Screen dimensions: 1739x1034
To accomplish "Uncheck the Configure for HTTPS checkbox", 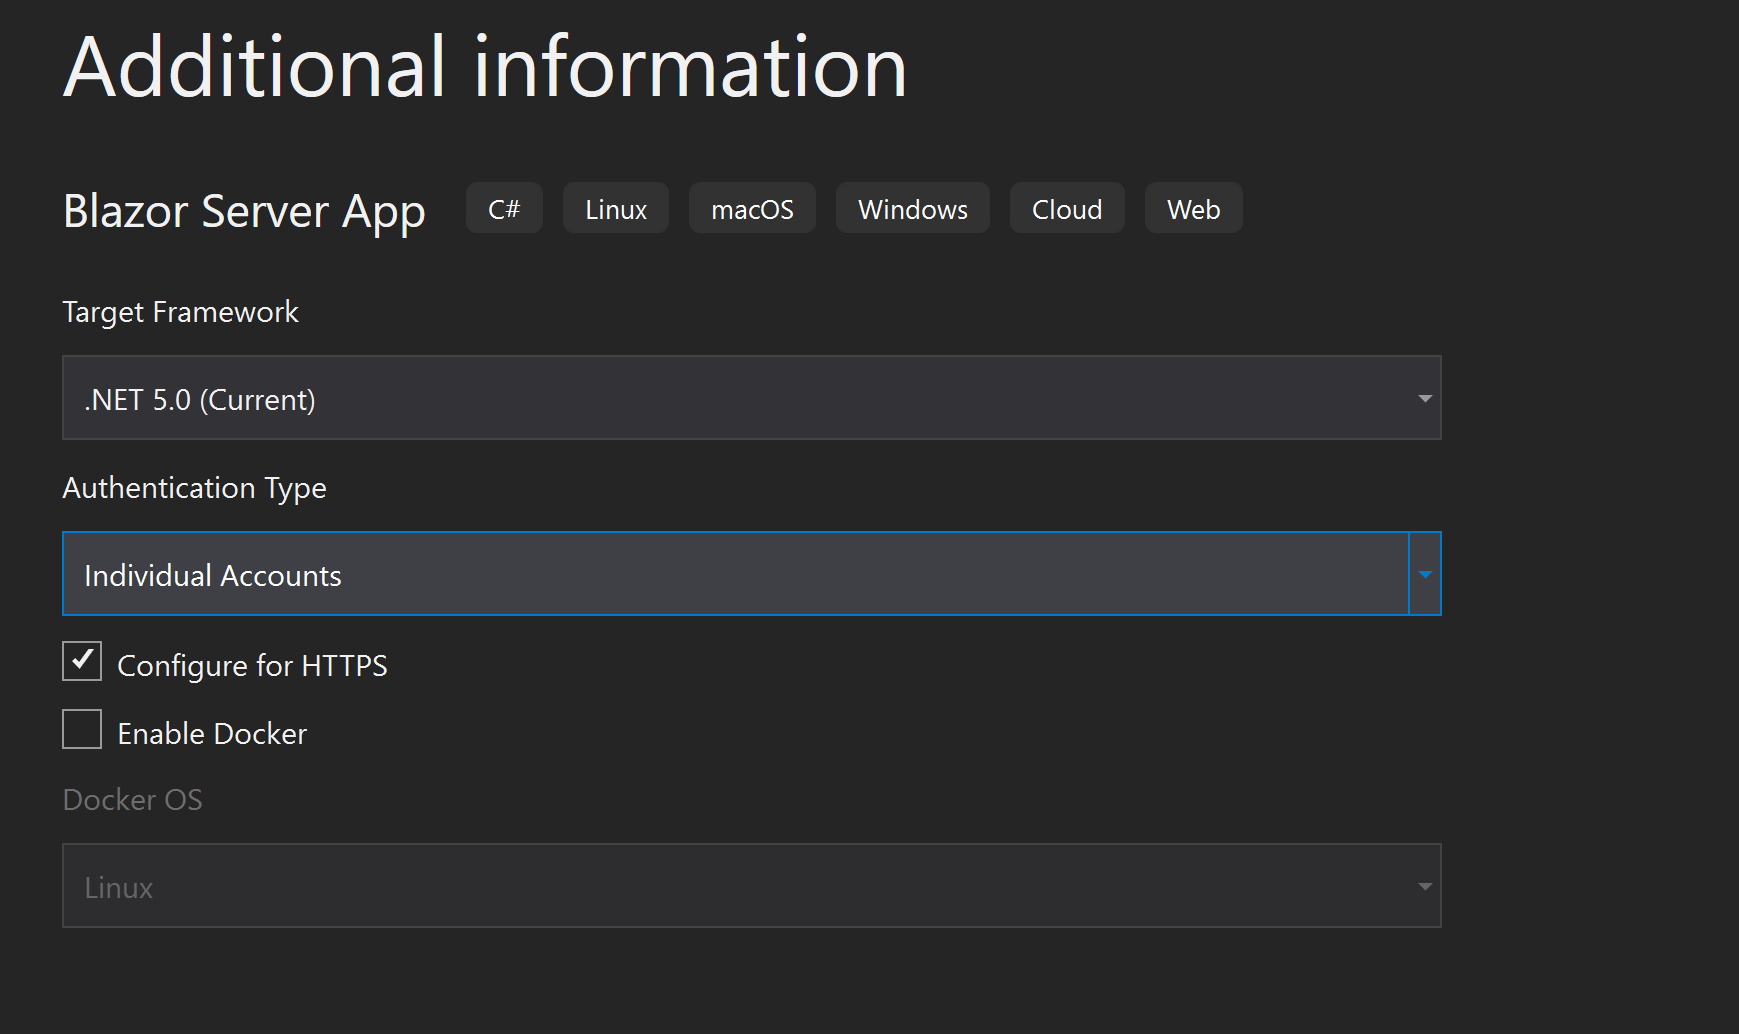I will (x=82, y=662).
